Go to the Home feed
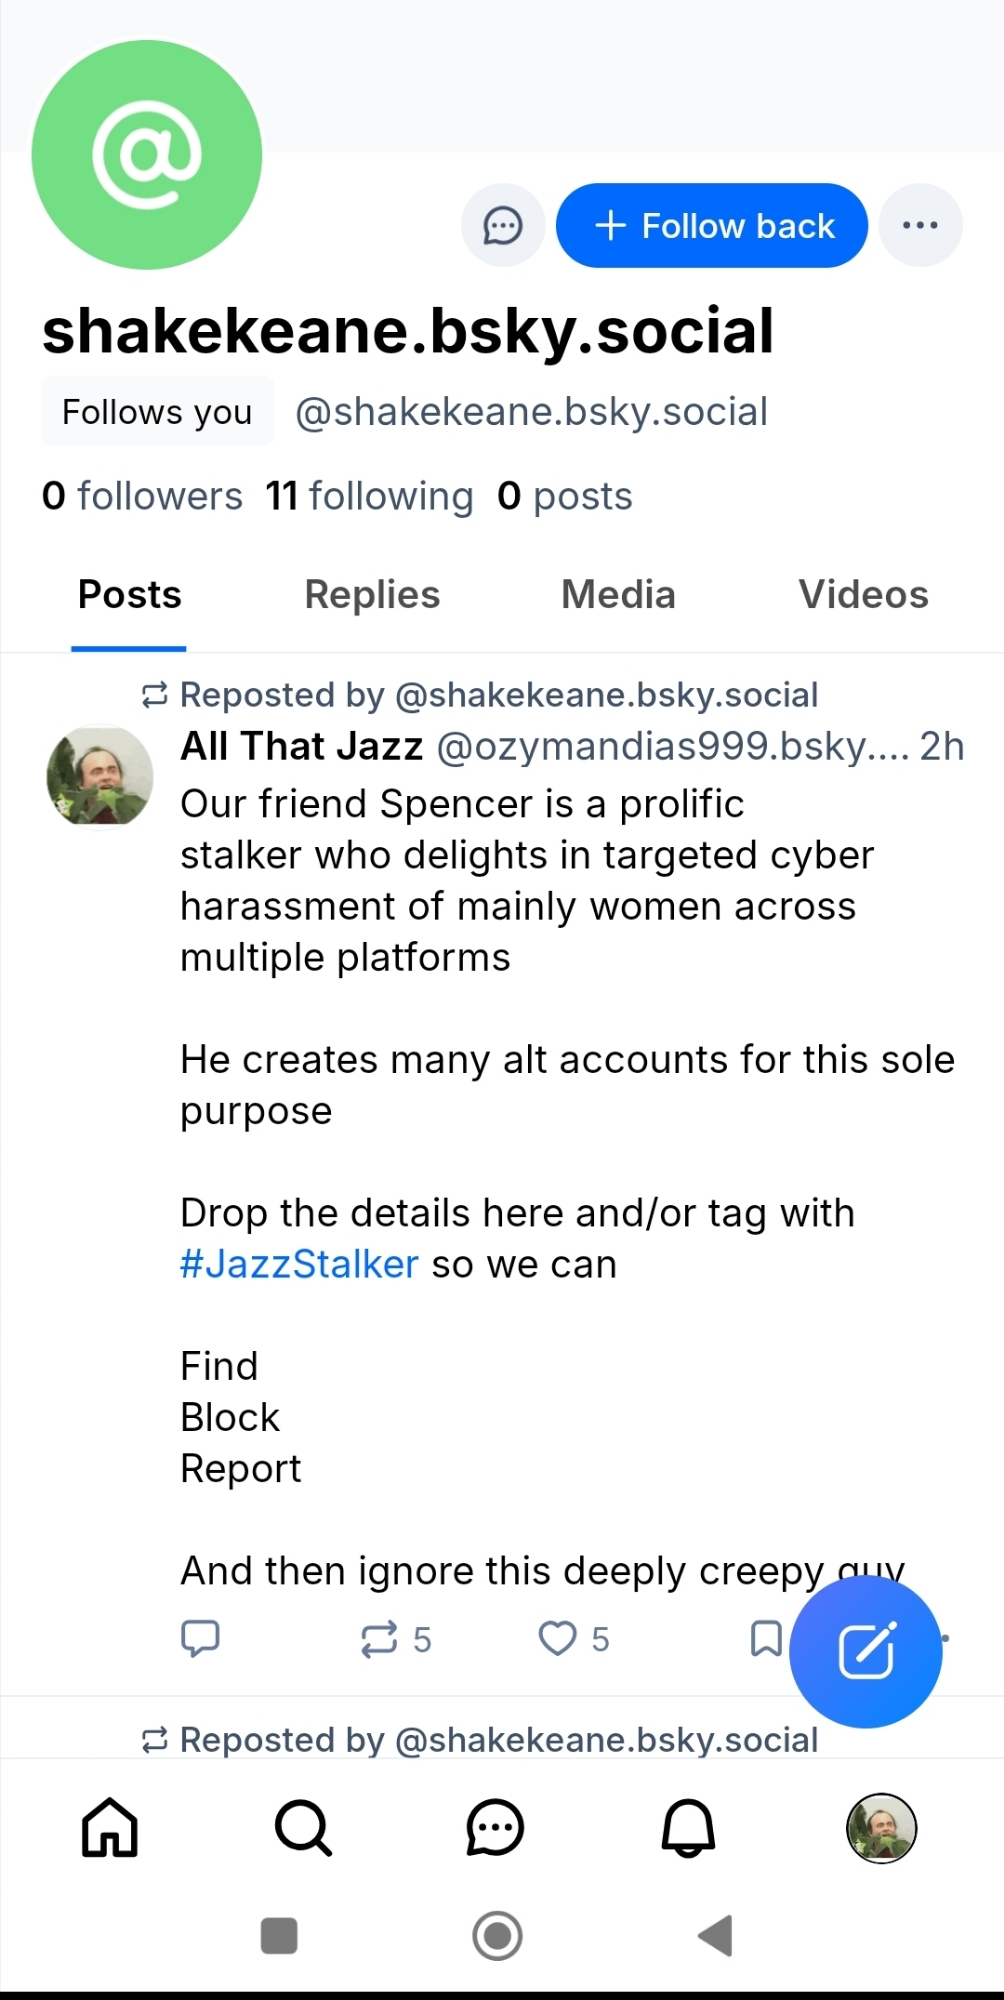The height and width of the screenshot is (2000, 1004). (x=110, y=1828)
